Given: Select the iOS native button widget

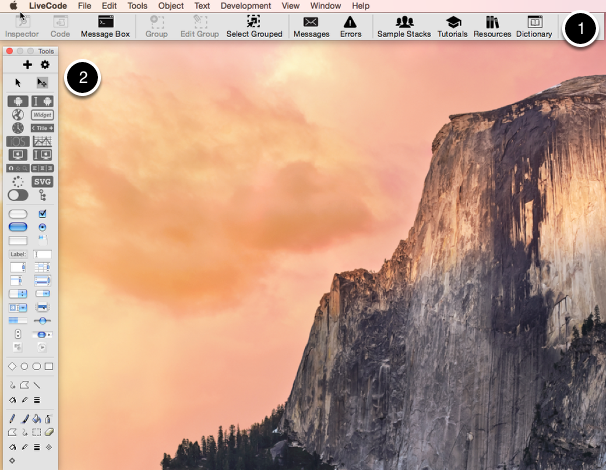Looking at the screenshot, I should coord(18,141).
